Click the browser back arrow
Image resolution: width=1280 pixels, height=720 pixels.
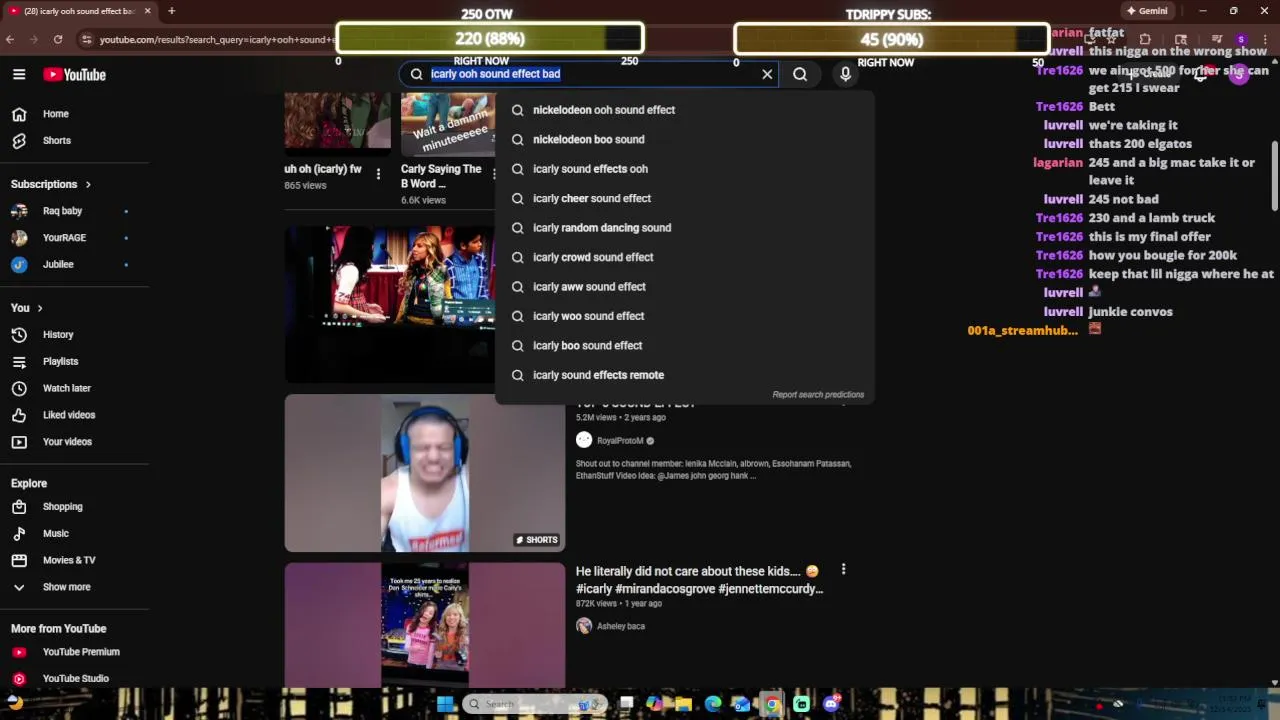(x=10, y=39)
